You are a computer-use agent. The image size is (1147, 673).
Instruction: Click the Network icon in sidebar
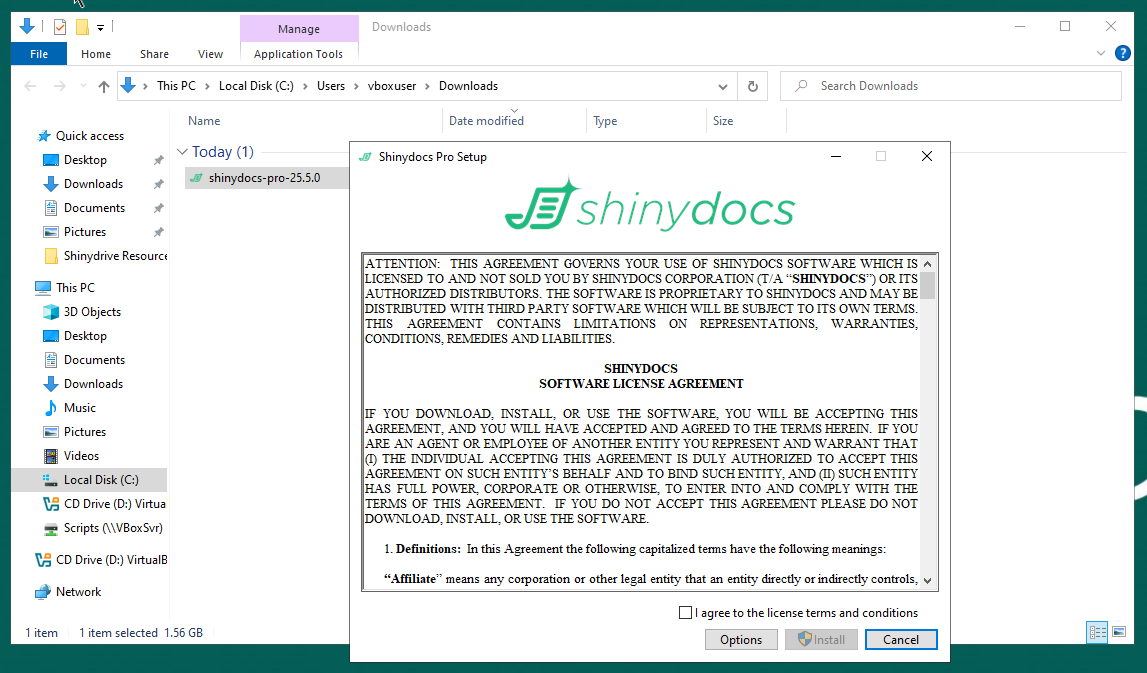click(43, 592)
